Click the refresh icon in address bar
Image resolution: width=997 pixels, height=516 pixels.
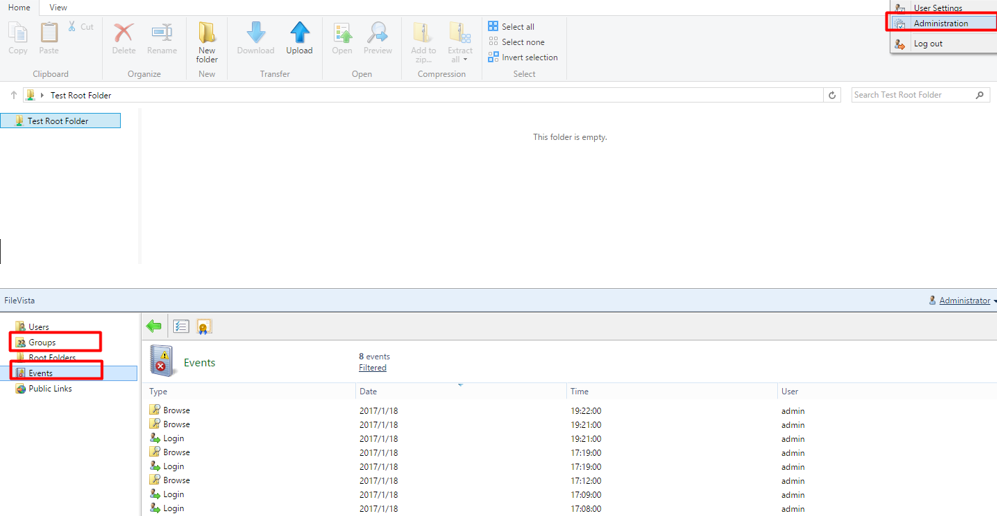pyautogui.click(x=832, y=95)
